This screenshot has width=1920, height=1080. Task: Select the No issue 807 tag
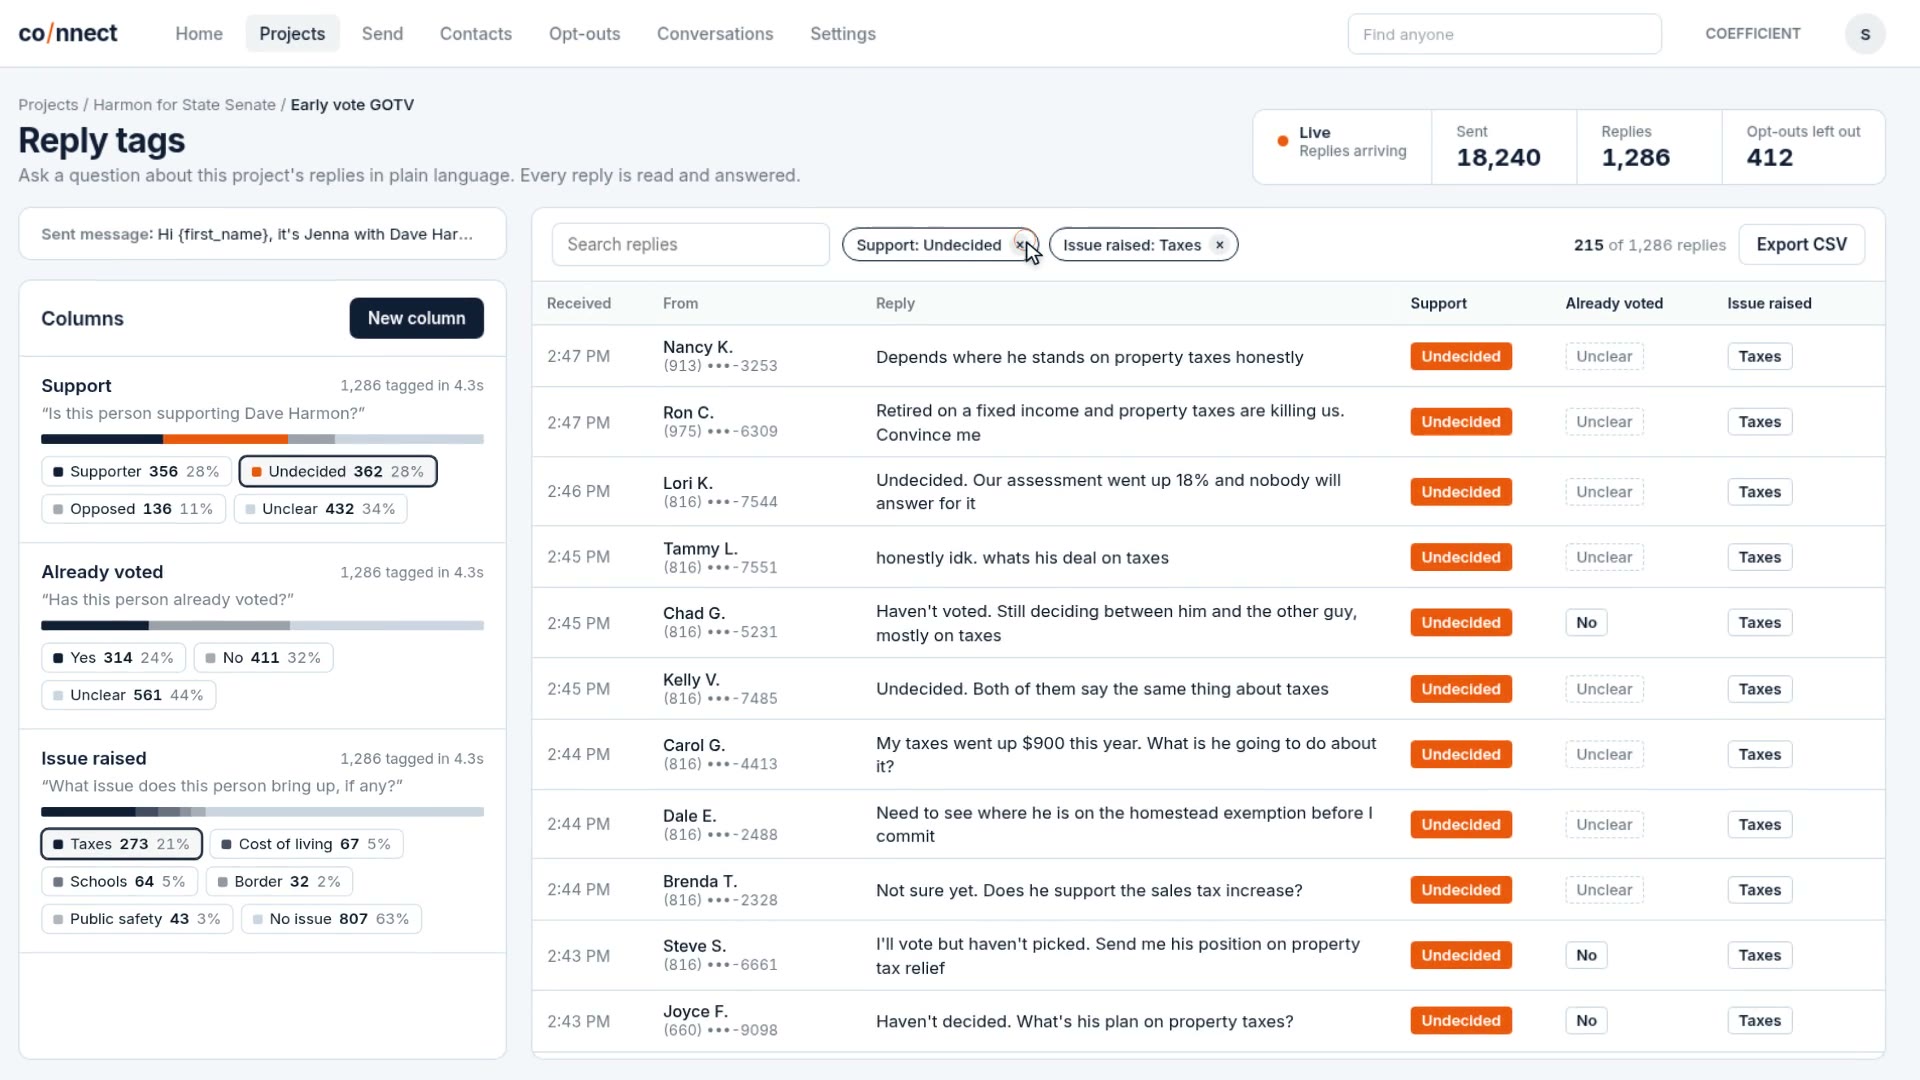coord(331,919)
